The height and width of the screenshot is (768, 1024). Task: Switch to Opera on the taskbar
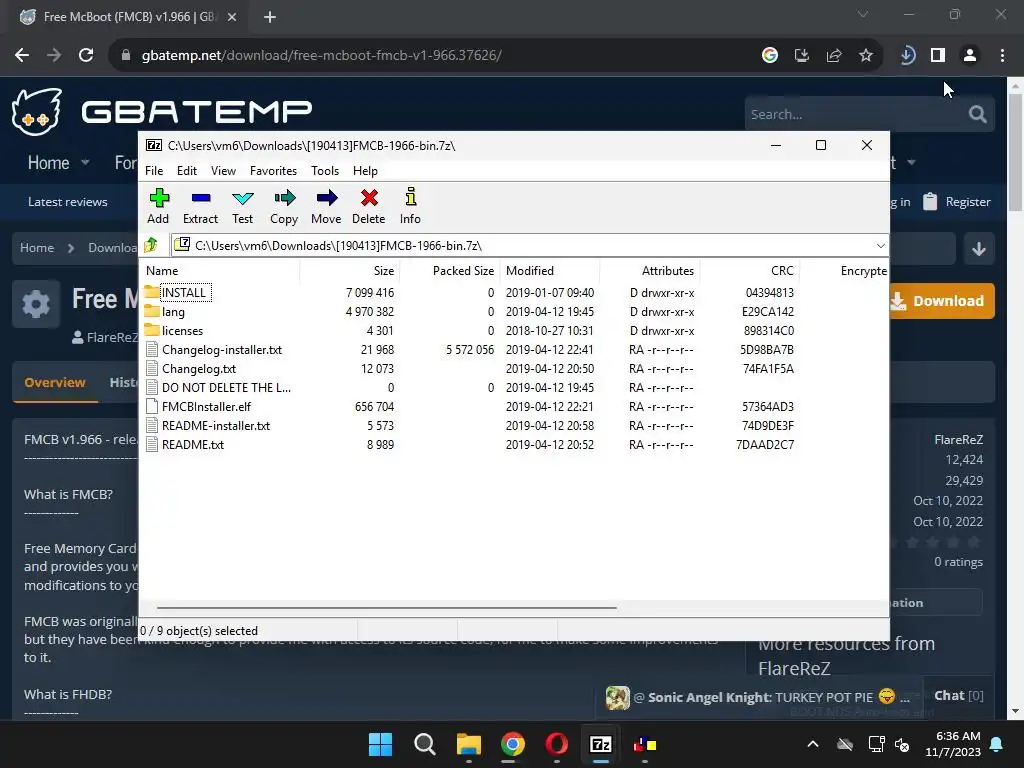pyautogui.click(x=556, y=744)
